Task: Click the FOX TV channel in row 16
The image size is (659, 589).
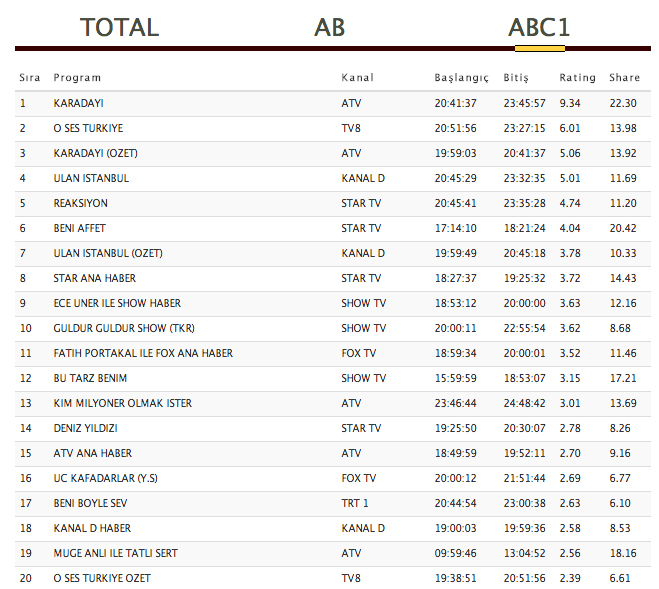Action: point(358,478)
